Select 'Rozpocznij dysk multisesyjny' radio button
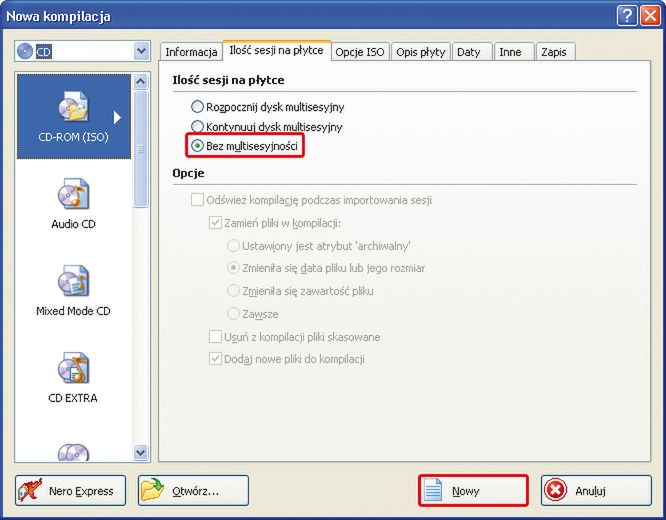The width and height of the screenshot is (666, 520). pyautogui.click(x=197, y=107)
